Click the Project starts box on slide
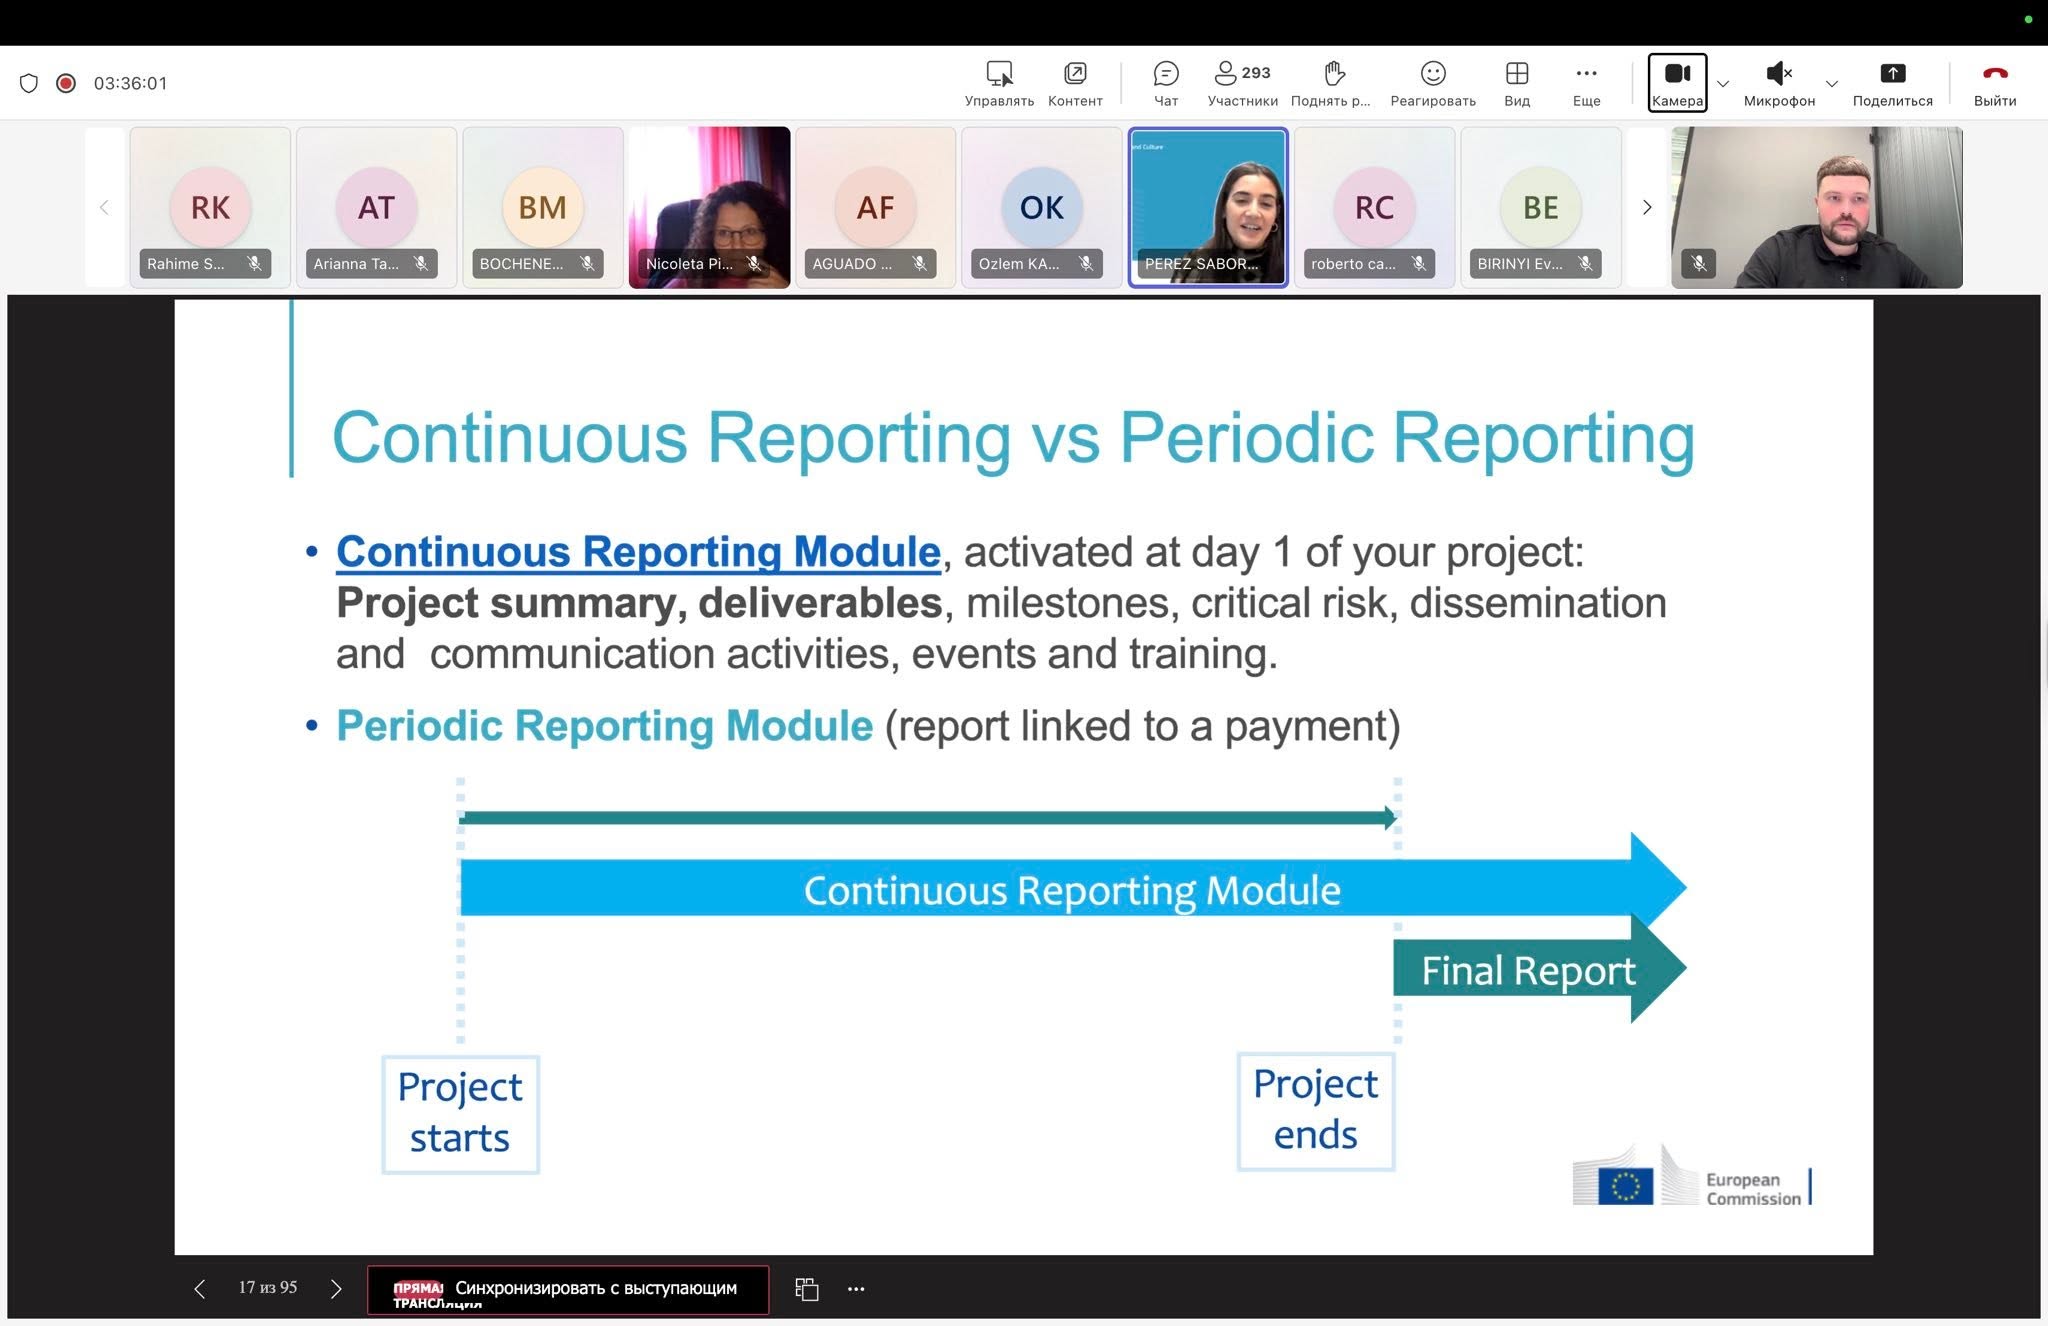 (x=460, y=1113)
